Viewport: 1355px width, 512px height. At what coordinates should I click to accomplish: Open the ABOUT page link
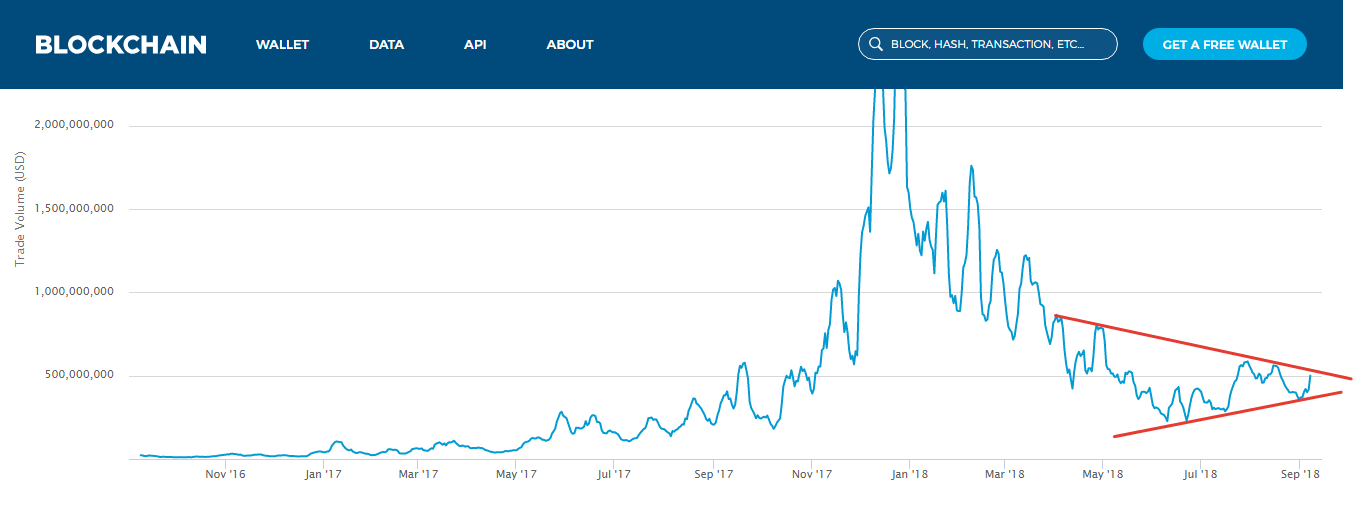pos(570,44)
